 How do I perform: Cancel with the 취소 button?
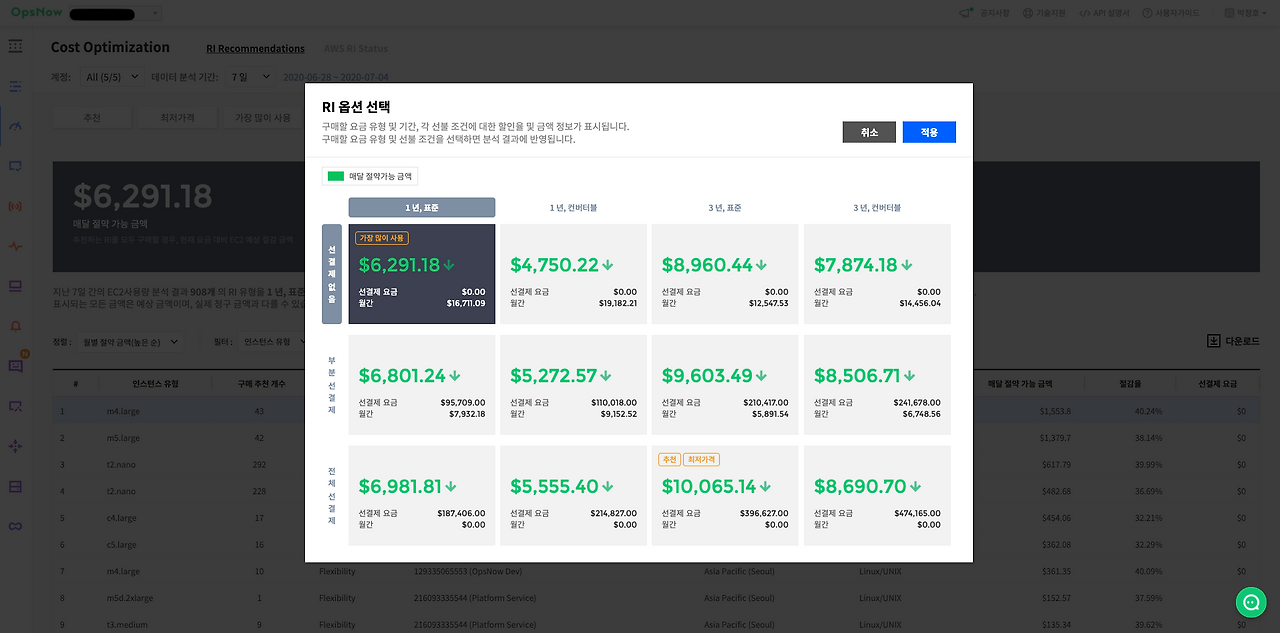click(869, 132)
